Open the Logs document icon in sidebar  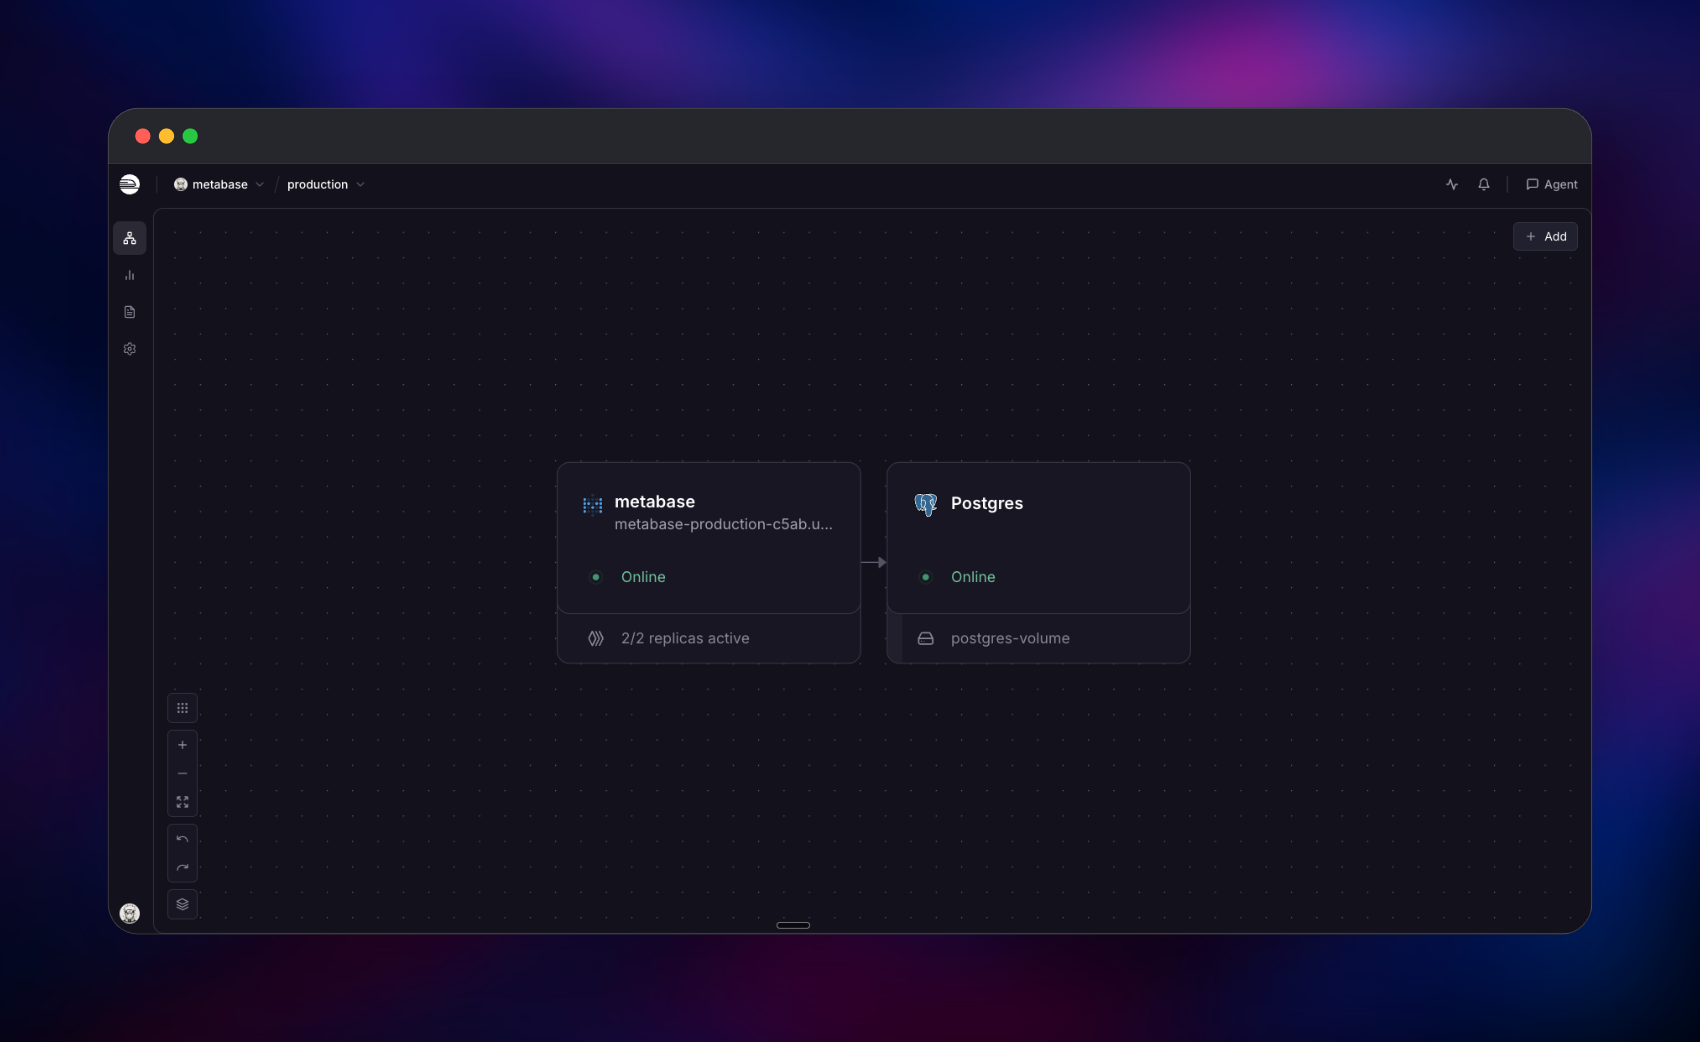[130, 312]
